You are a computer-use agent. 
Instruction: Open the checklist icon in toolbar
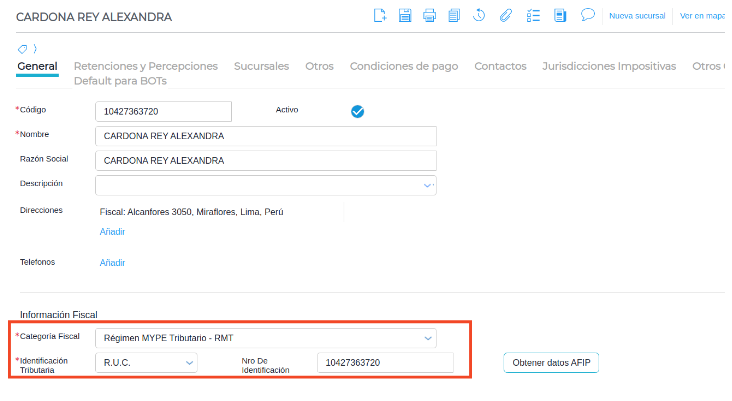pos(533,15)
